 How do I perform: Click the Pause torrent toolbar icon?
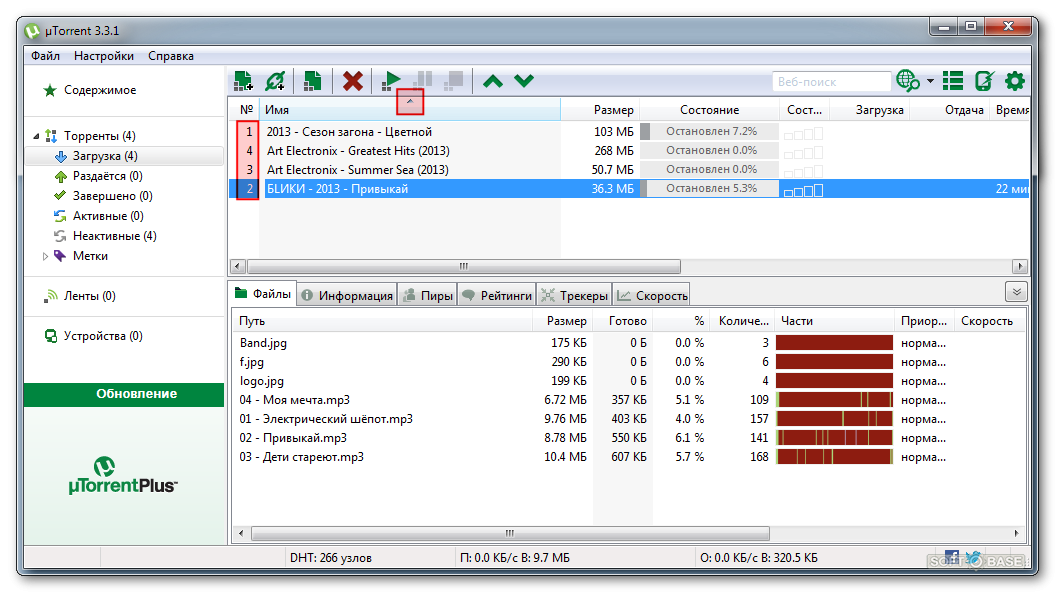click(x=423, y=81)
